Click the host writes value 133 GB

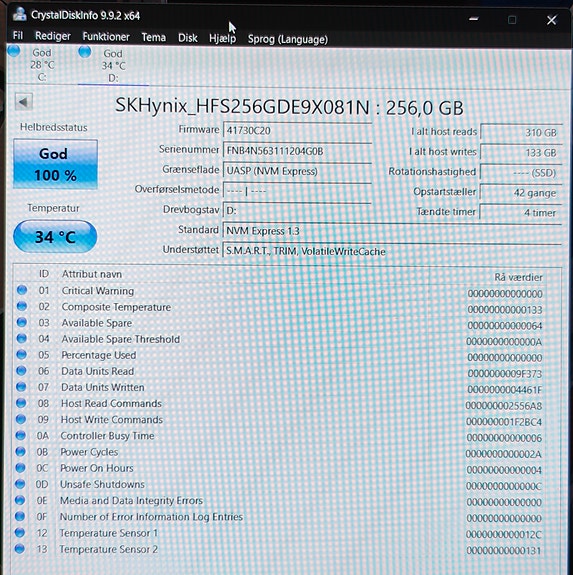521,153
